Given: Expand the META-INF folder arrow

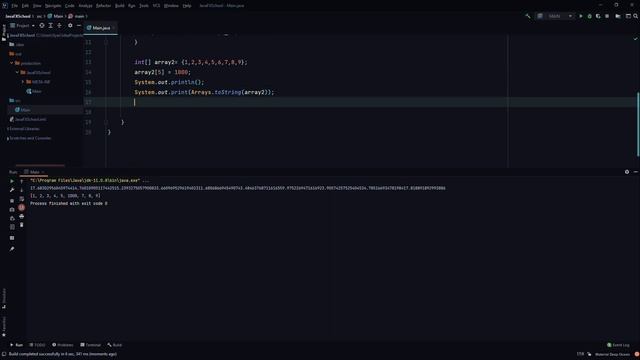Looking at the screenshot, I should 23,82.
